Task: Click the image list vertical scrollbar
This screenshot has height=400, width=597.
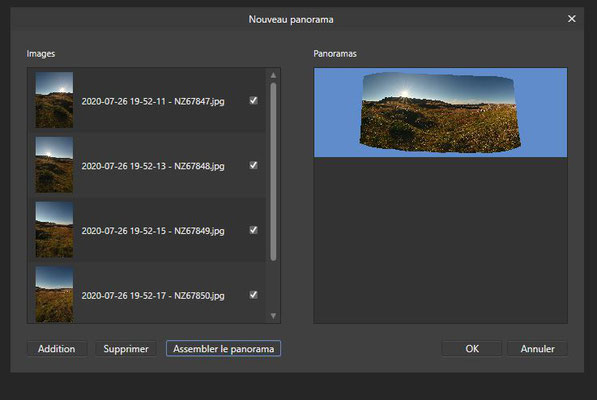Action: (273, 172)
